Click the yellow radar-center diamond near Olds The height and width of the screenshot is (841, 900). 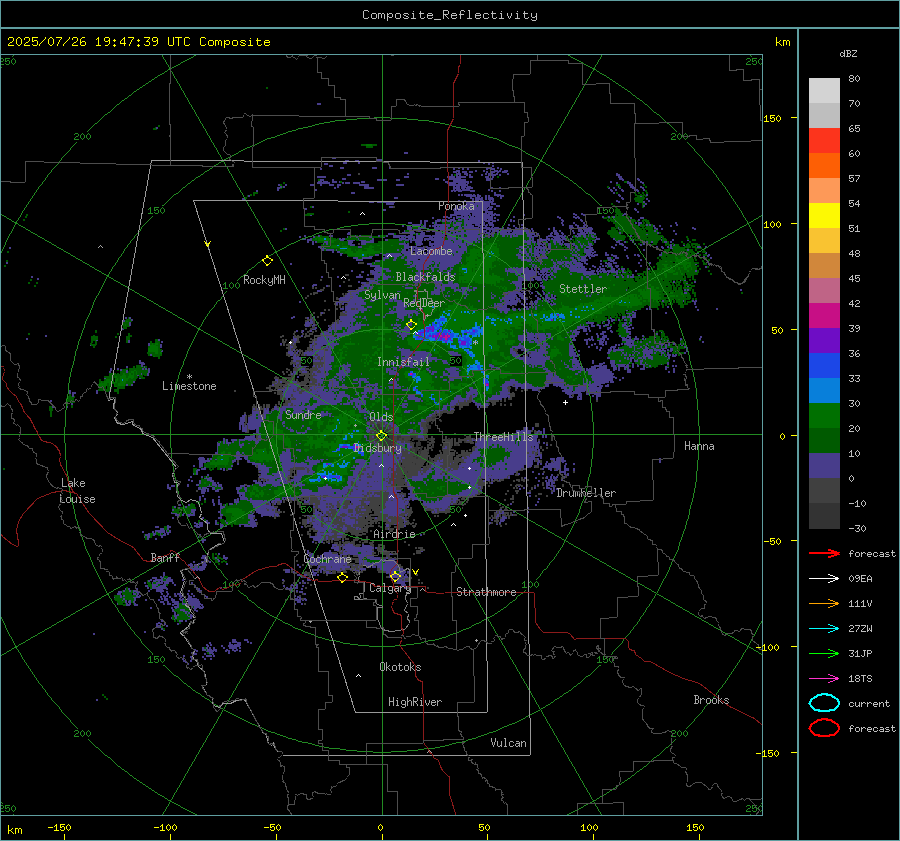click(381, 436)
